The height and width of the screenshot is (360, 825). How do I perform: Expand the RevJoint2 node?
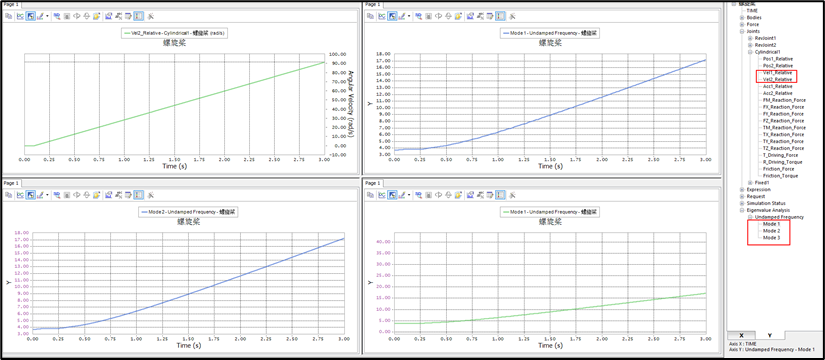750,45
